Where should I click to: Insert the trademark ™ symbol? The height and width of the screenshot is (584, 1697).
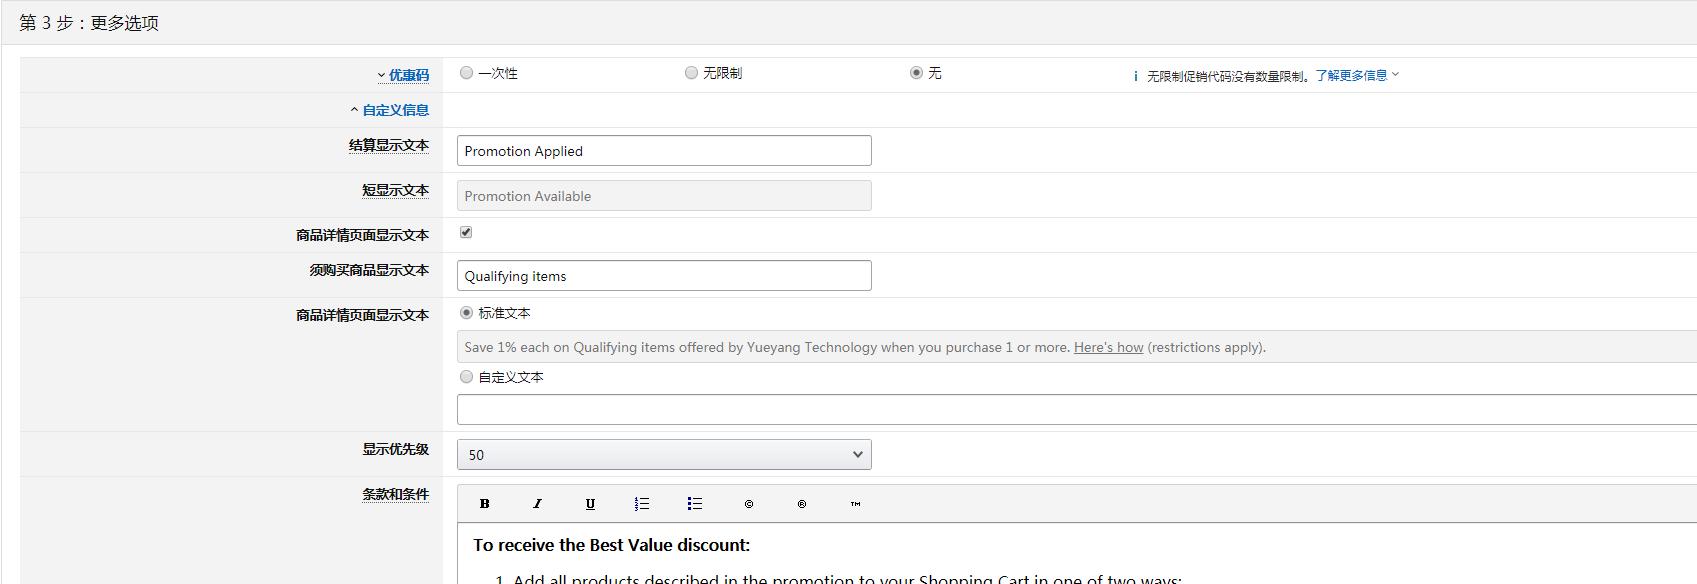[x=855, y=504]
